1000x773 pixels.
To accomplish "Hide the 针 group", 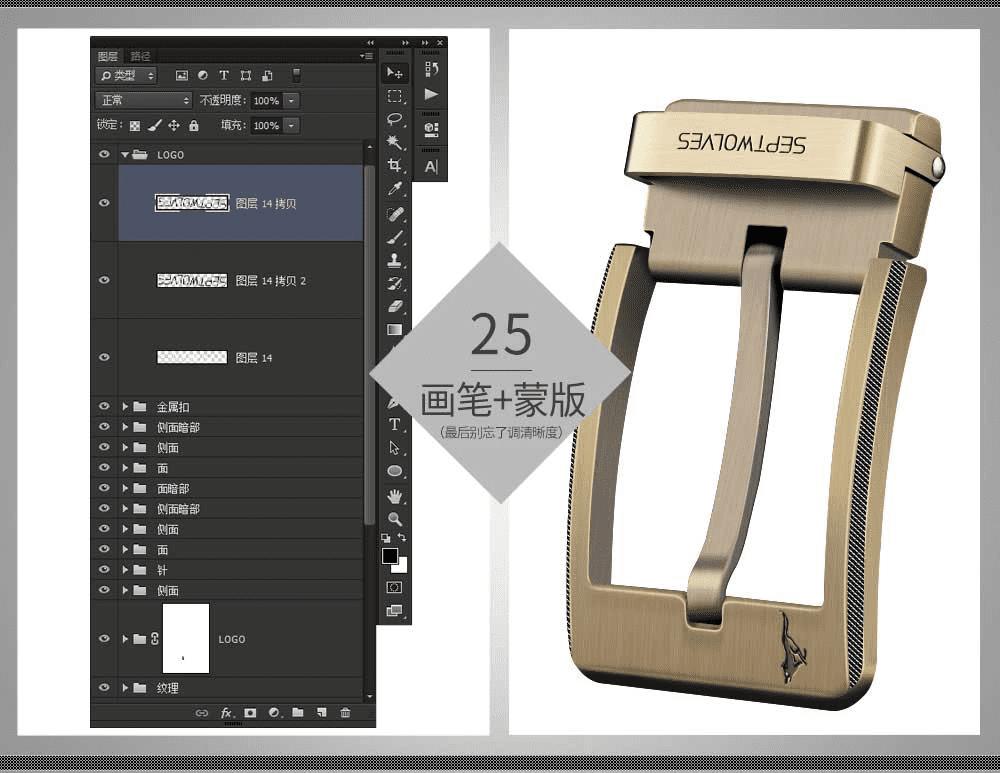I will (104, 570).
